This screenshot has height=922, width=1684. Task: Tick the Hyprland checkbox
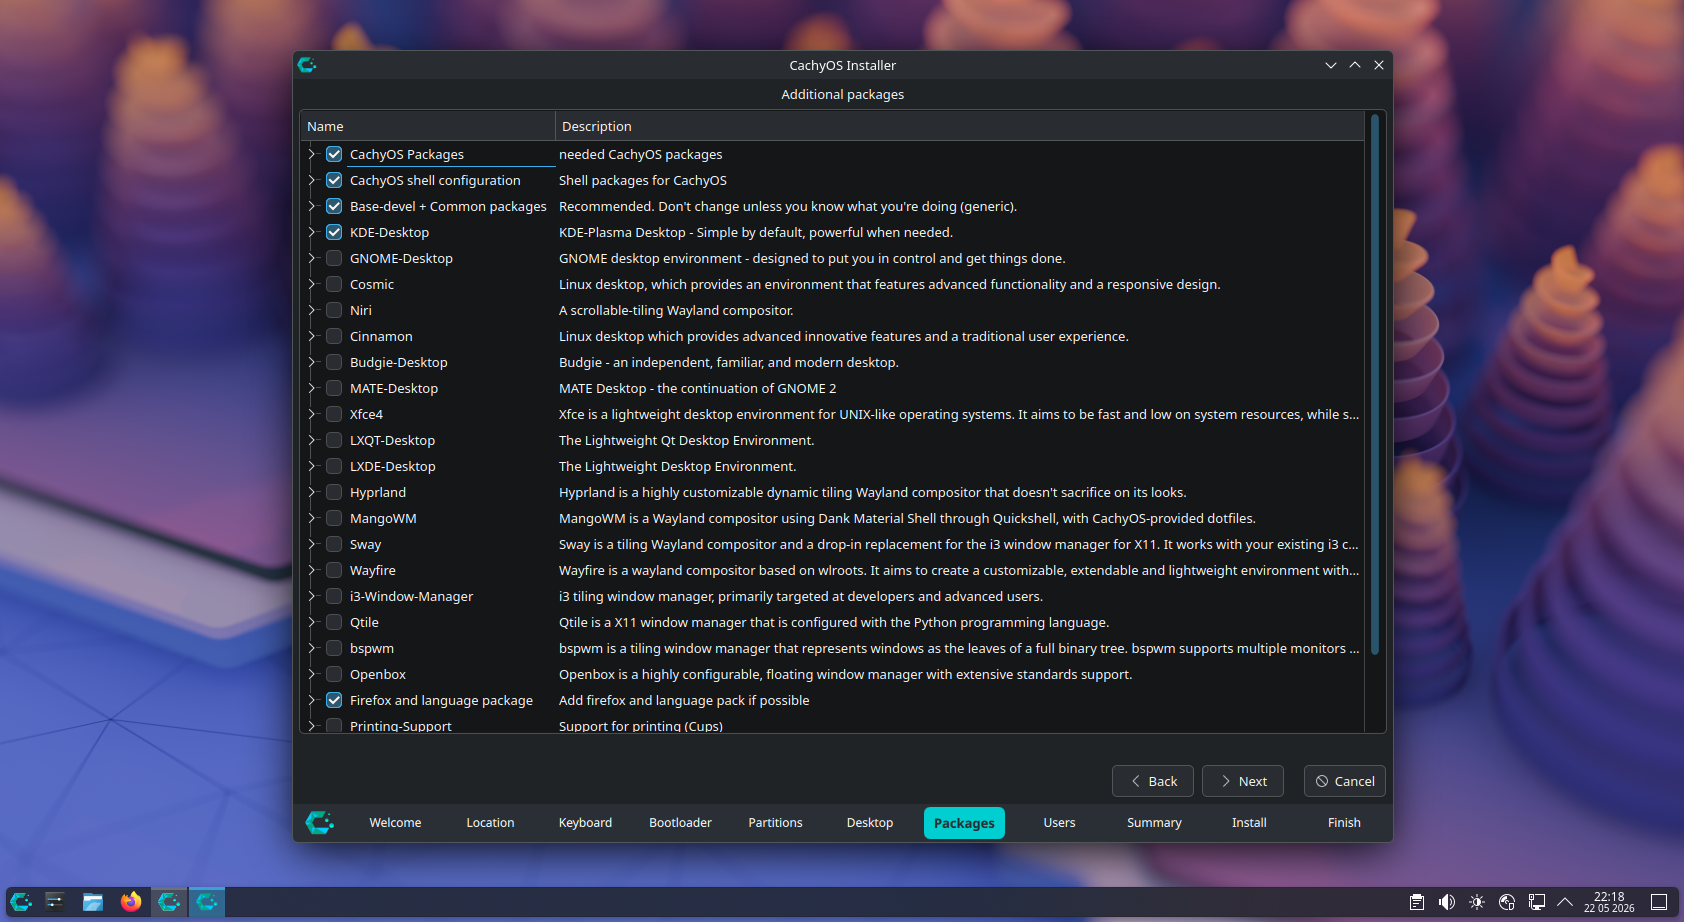point(334,492)
